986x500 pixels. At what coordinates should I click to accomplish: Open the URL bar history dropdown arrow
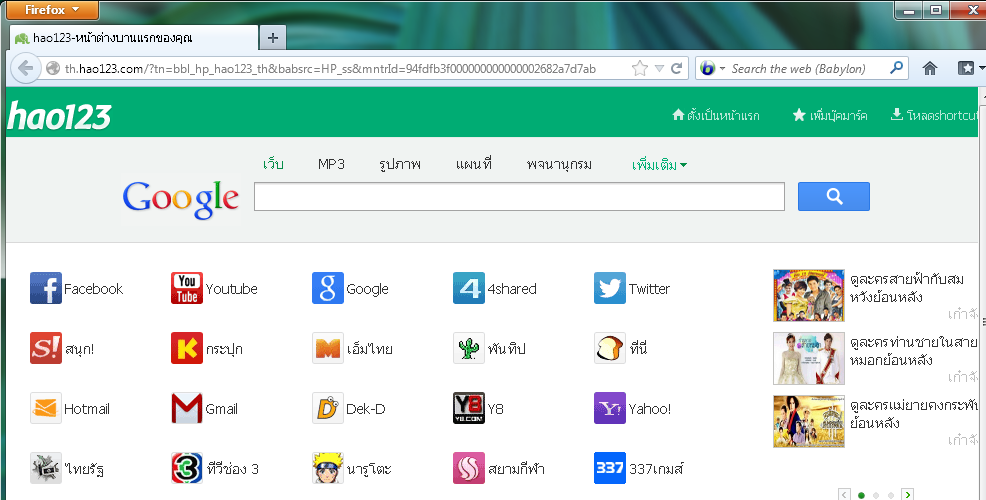coord(659,69)
